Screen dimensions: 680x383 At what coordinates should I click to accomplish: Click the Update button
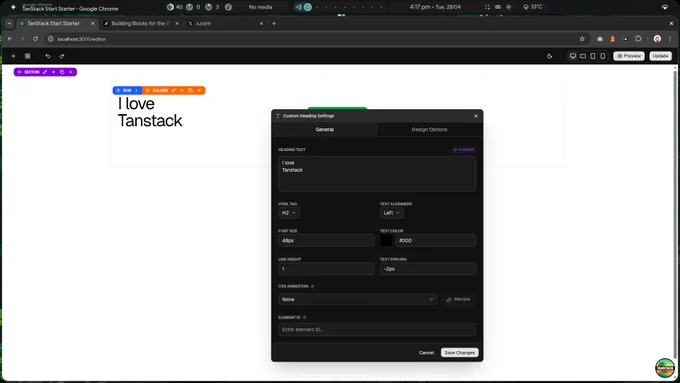(x=660, y=56)
